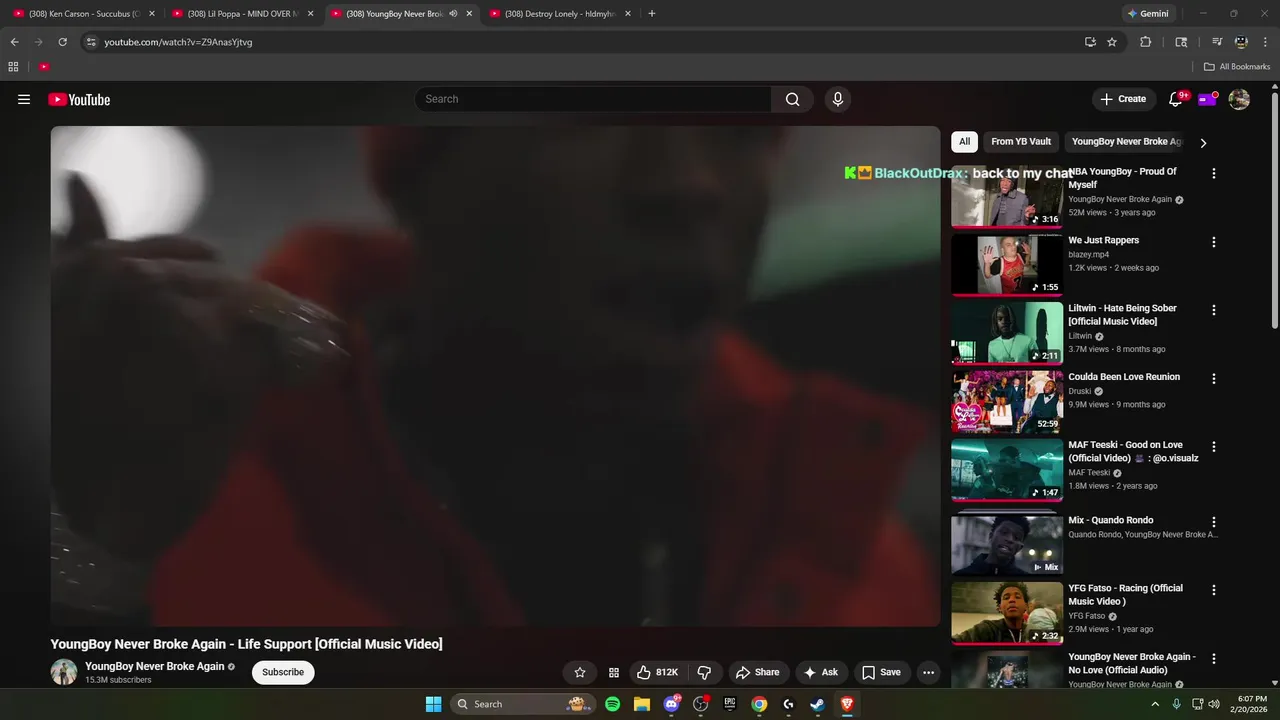The height and width of the screenshot is (720, 1280).
Task: Close the Ken Carson Succubus tab
Action: pyautogui.click(x=152, y=14)
